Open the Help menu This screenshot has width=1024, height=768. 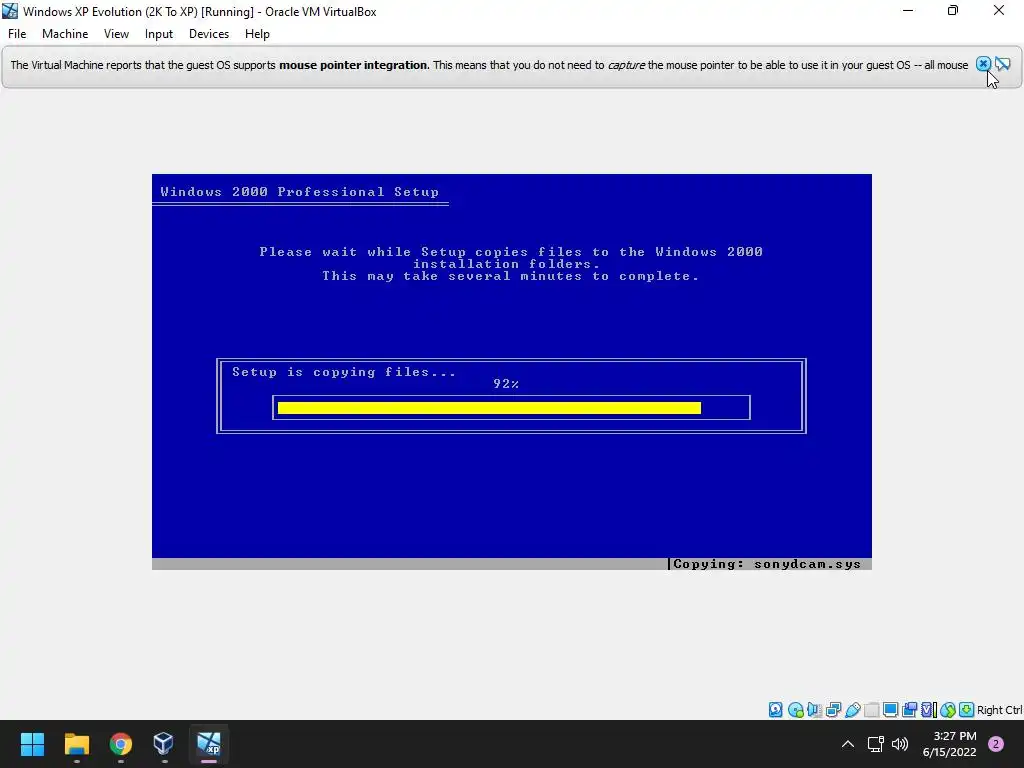257,34
